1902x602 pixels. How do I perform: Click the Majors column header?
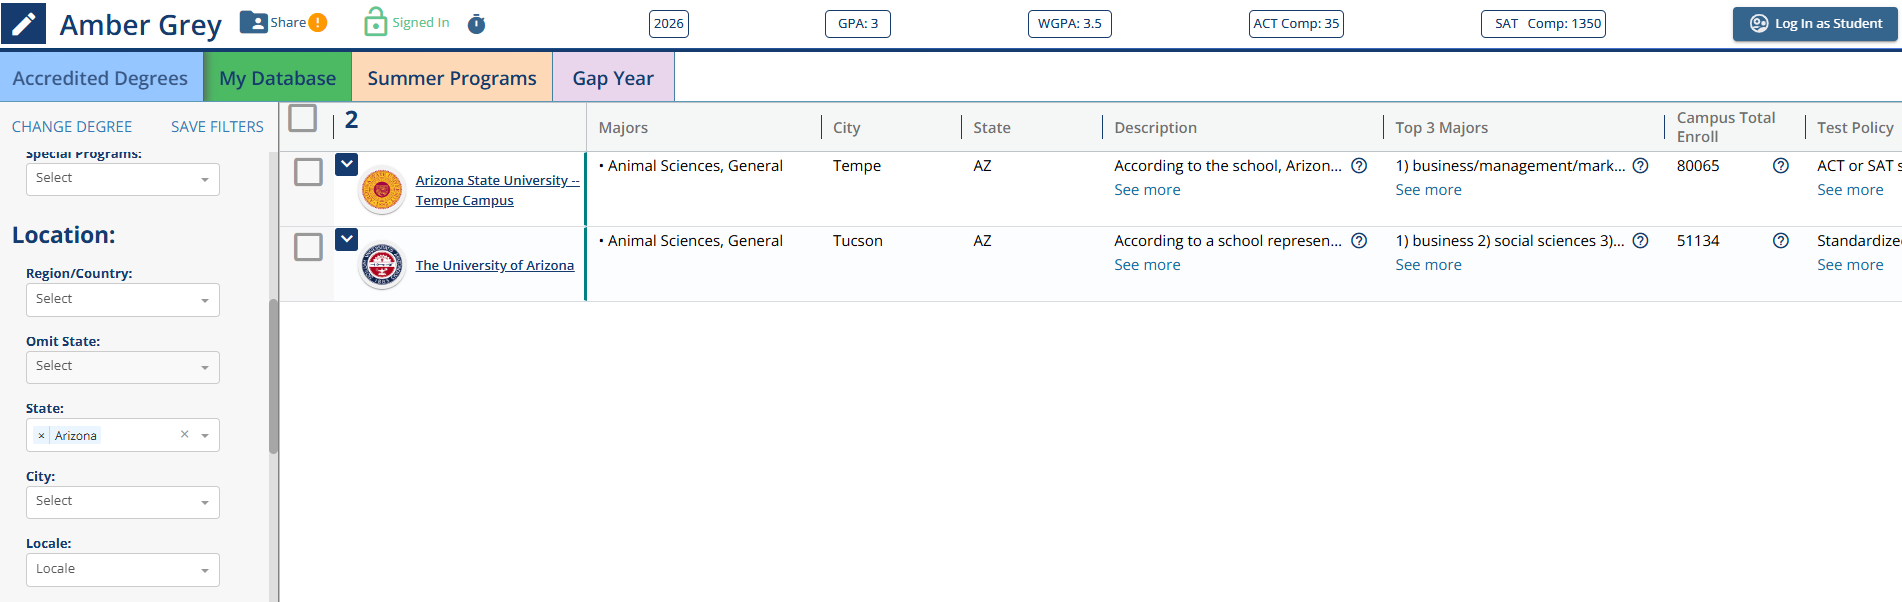[x=623, y=128]
